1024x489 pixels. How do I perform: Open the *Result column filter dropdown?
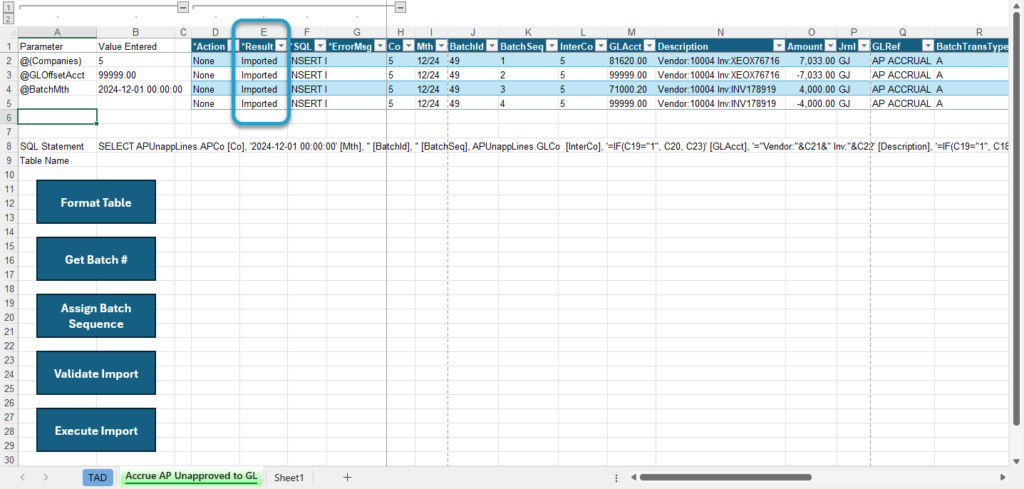point(281,46)
